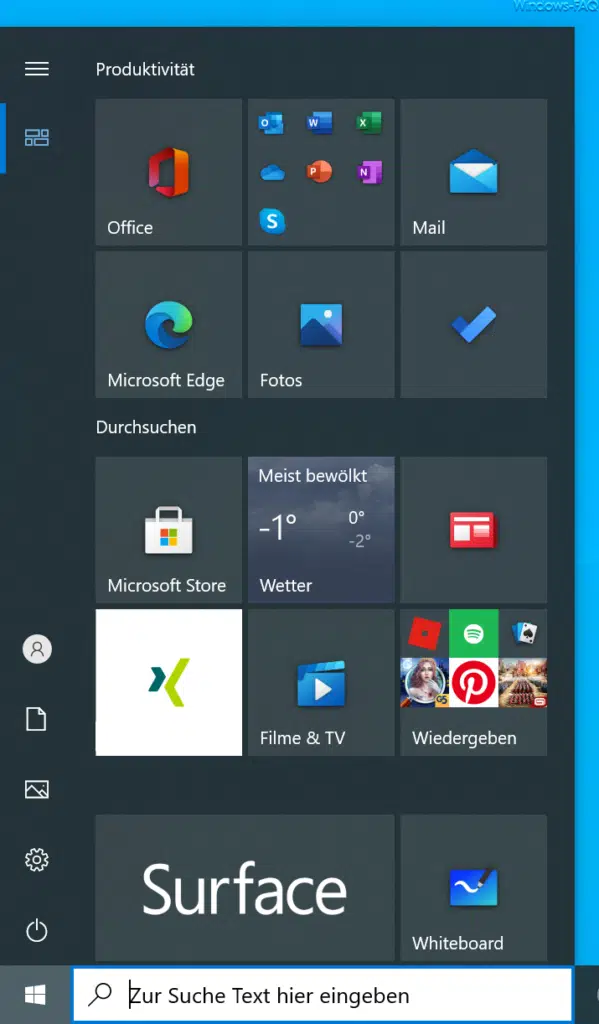
Task: Open Settings gear icon
Action: point(37,859)
